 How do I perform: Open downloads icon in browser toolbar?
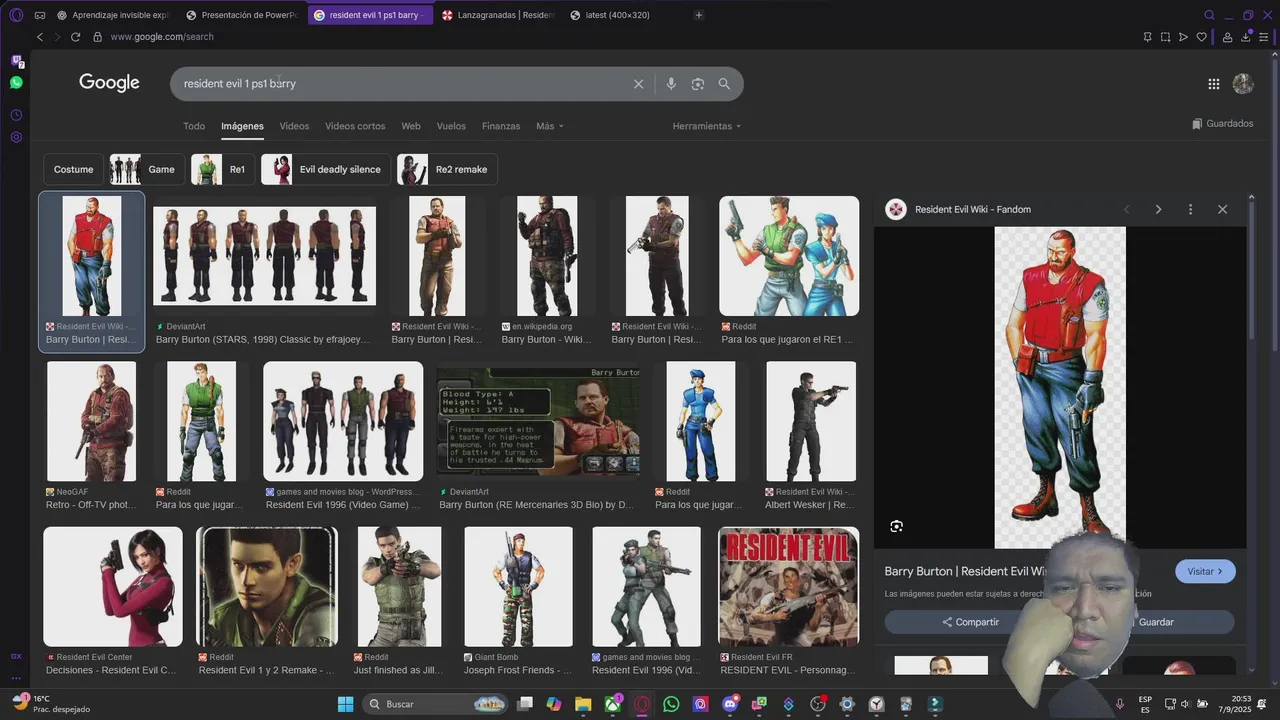click(1246, 37)
